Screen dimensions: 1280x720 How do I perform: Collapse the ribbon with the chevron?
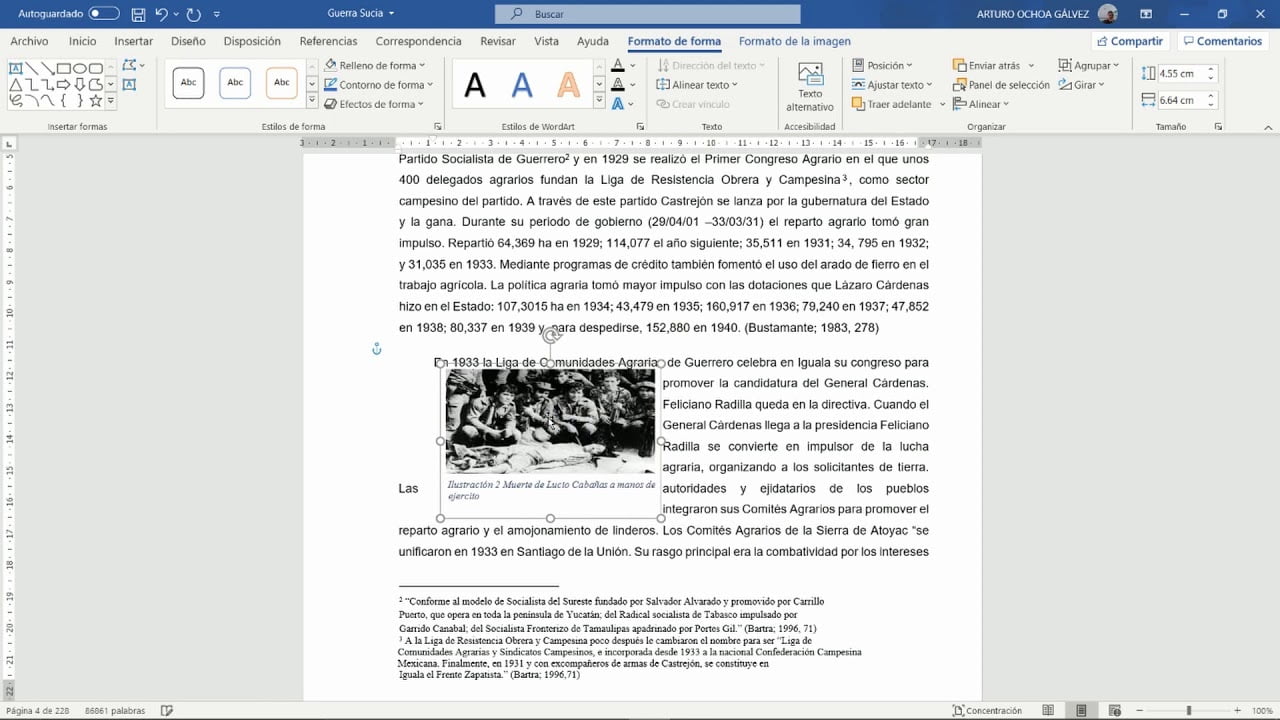pyautogui.click(x=1268, y=127)
